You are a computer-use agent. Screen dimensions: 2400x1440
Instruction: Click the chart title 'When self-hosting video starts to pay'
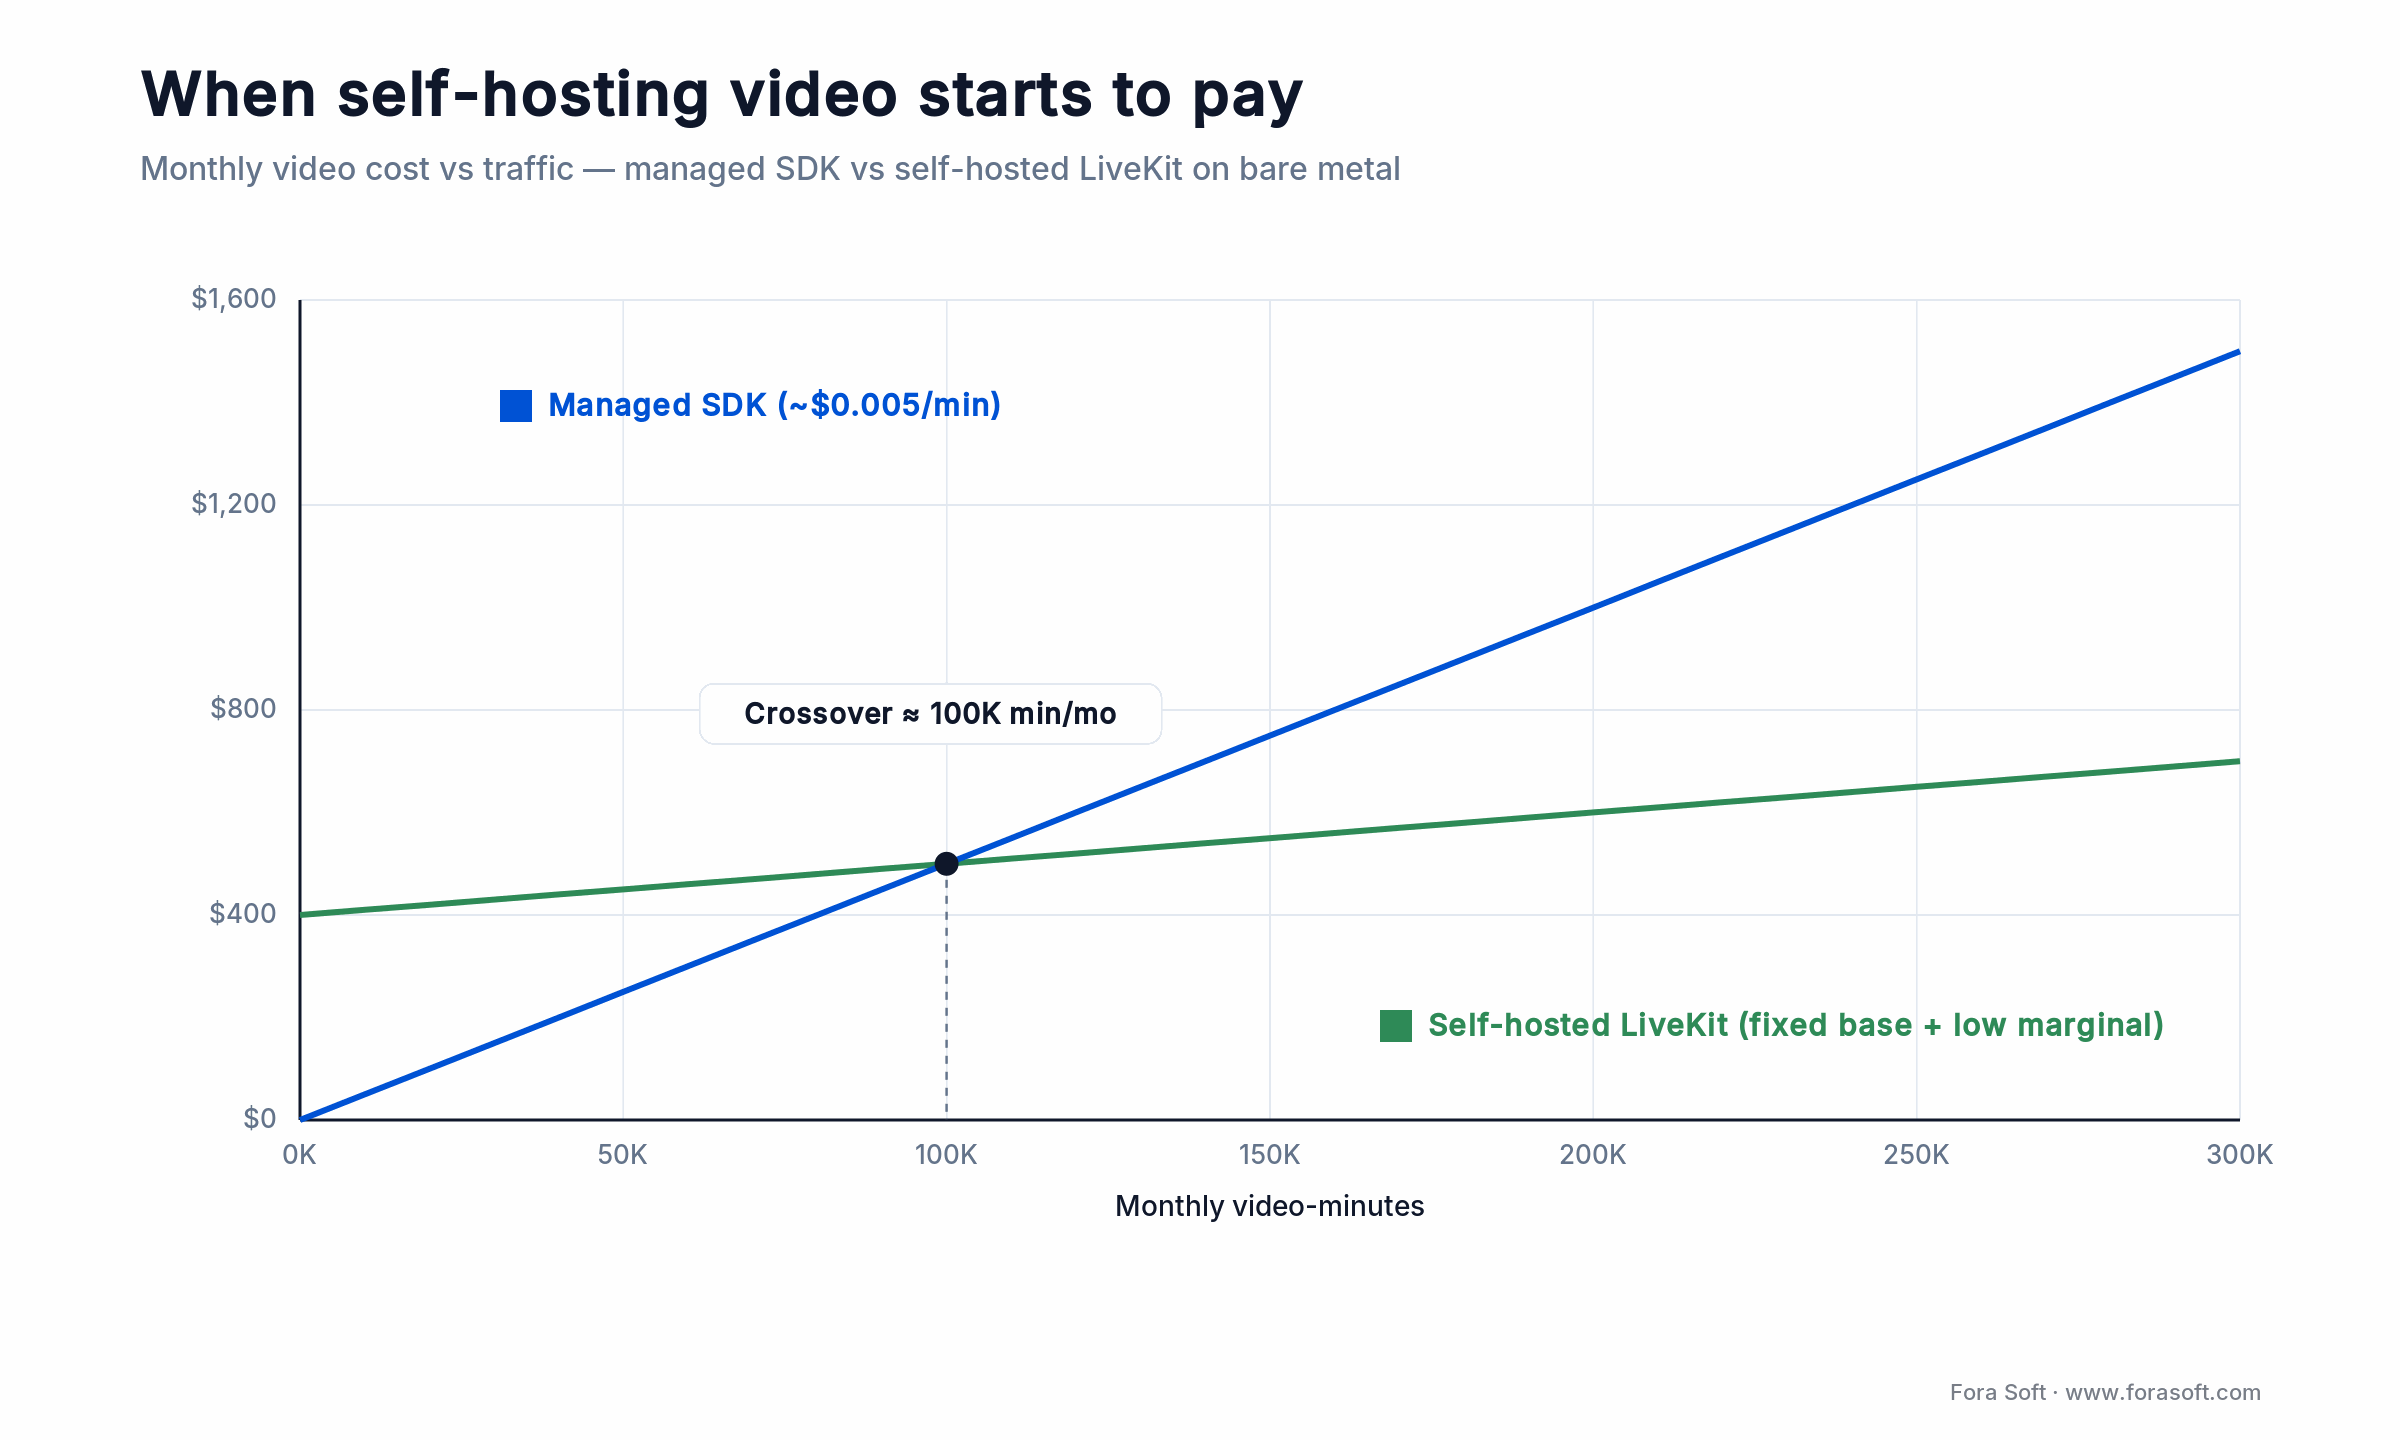(x=722, y=95)
